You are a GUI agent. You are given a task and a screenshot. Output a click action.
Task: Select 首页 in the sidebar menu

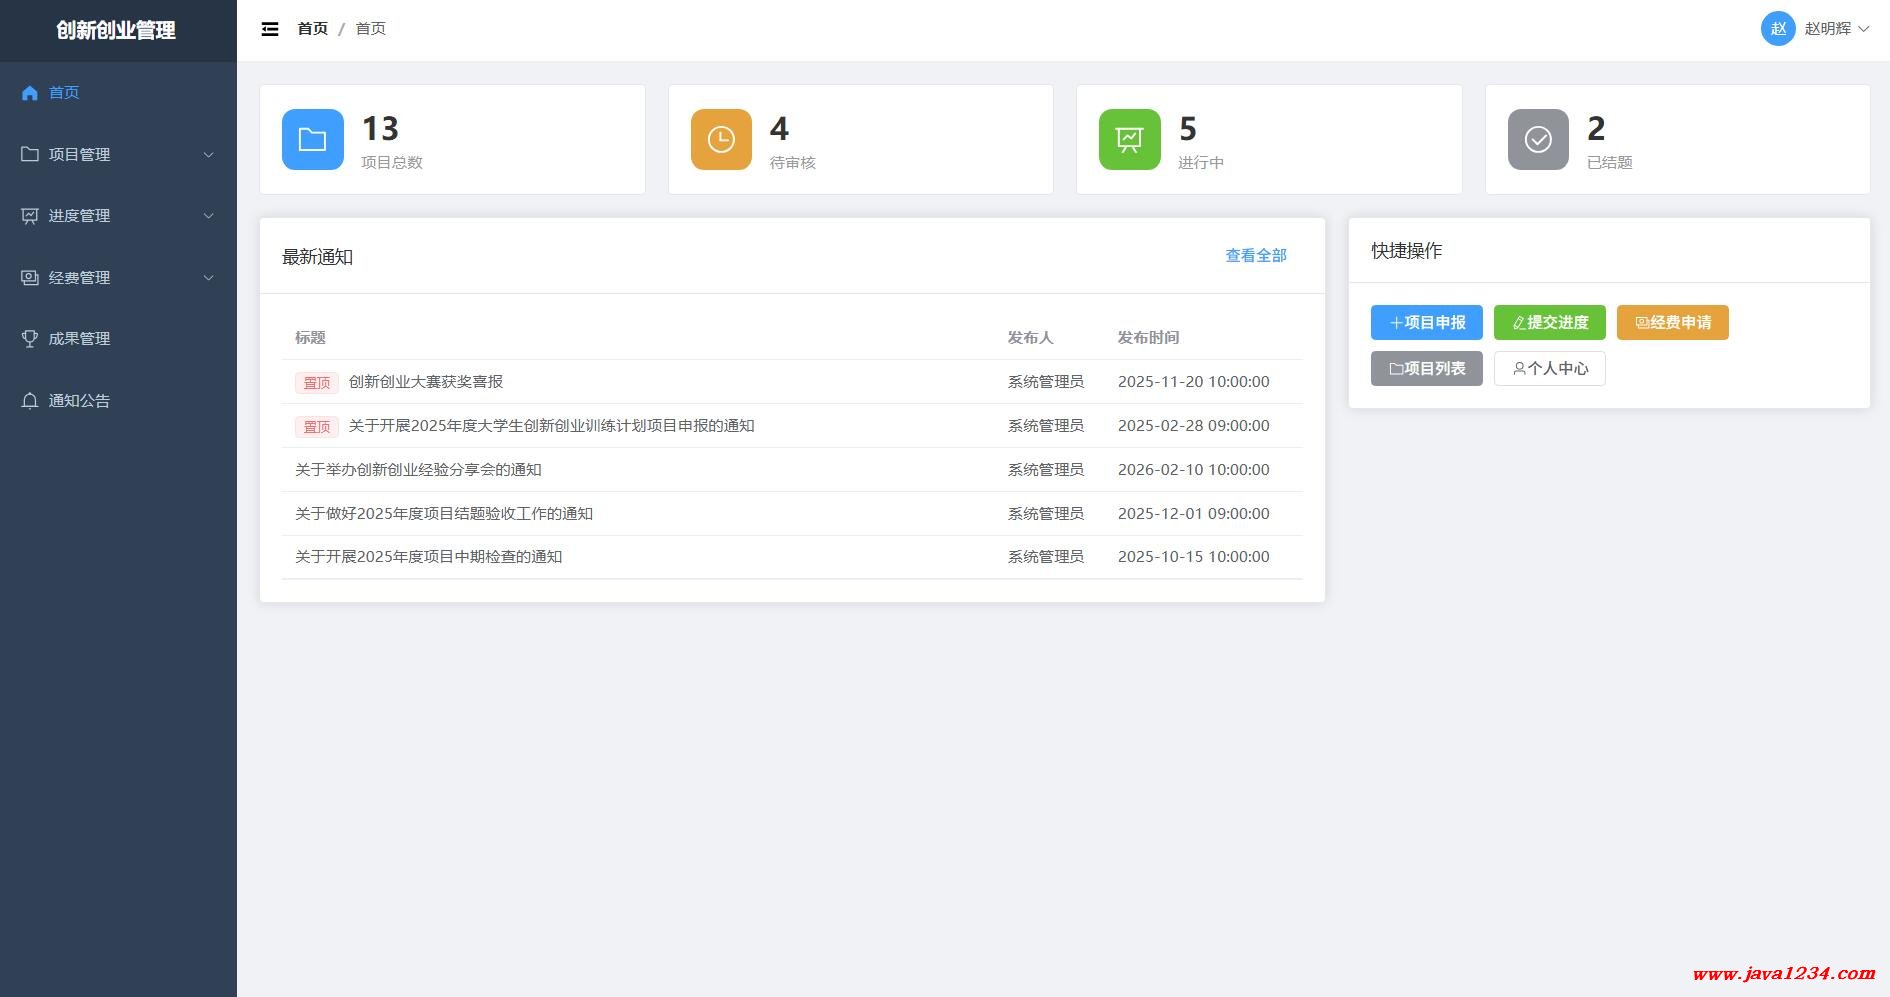(64, 93)
